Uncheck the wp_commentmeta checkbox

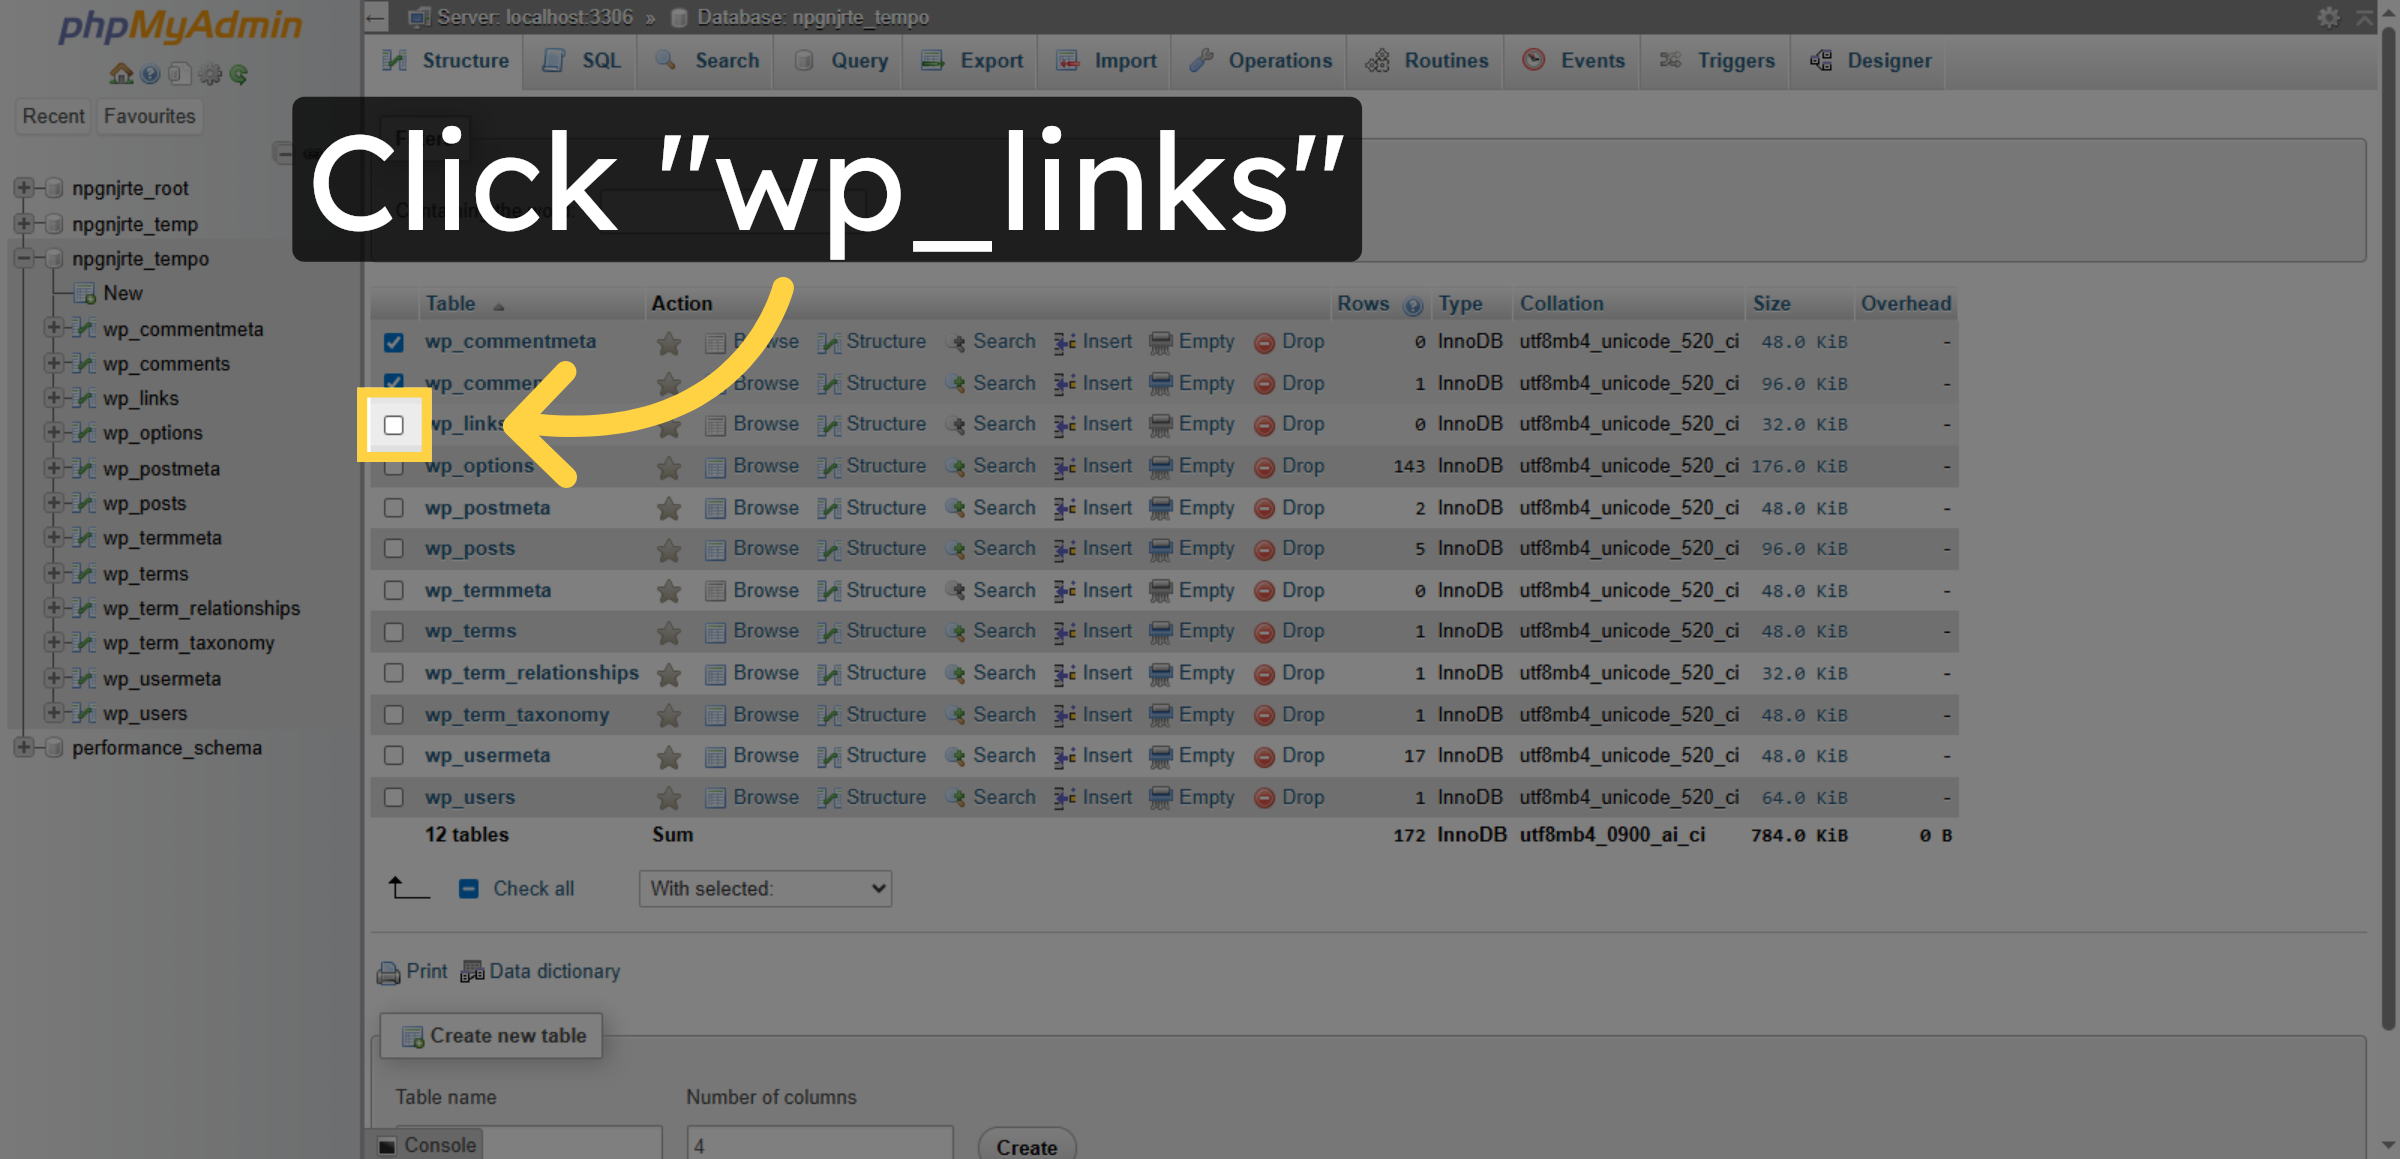point(394,341)
